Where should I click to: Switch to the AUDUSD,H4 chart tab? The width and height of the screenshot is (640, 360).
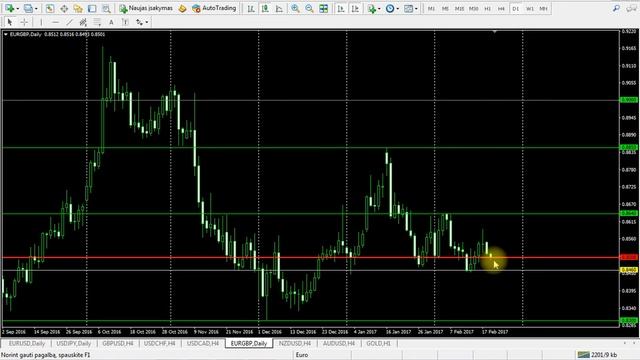[339, 343]
